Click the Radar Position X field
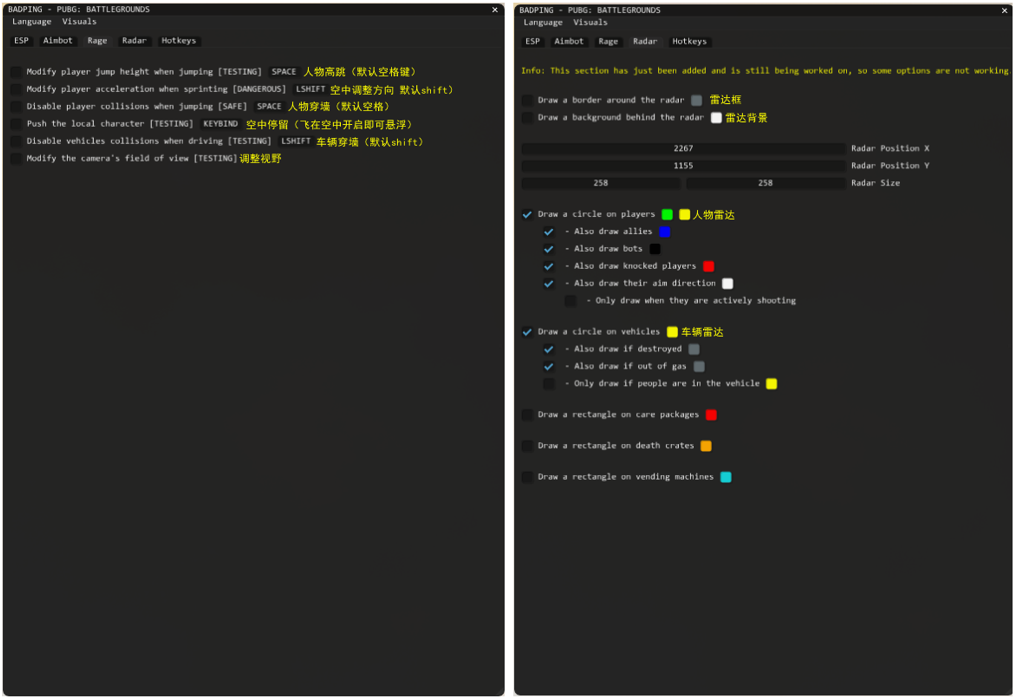This screenshot has width=1015, height=698. pos(684,148)
